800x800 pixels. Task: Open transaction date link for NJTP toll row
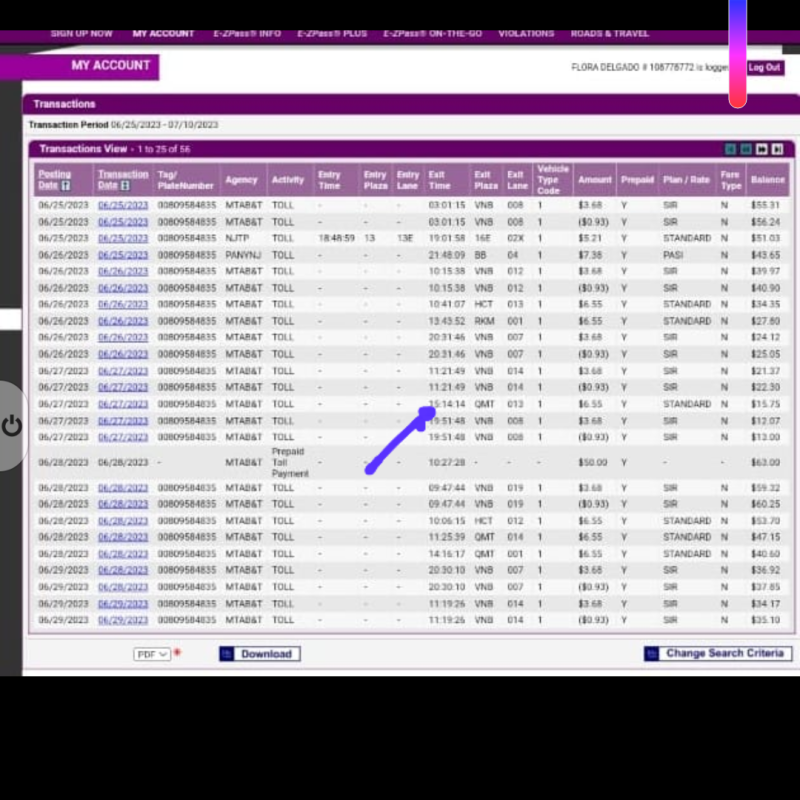(123, 238)
